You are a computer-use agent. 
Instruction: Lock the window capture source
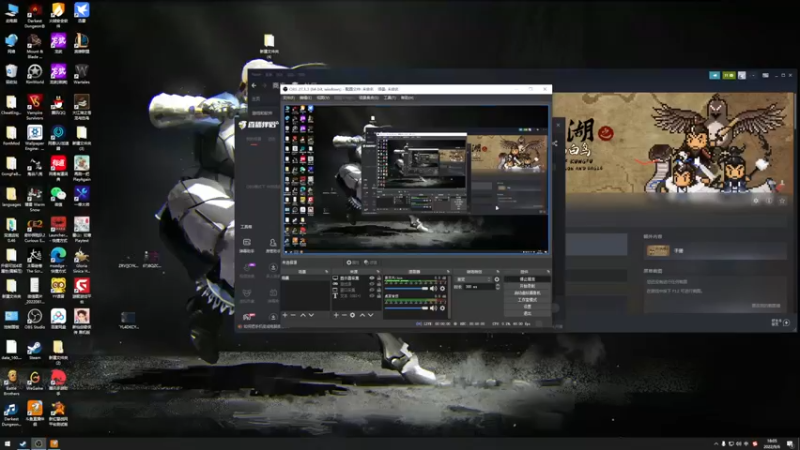pos(379,290)
